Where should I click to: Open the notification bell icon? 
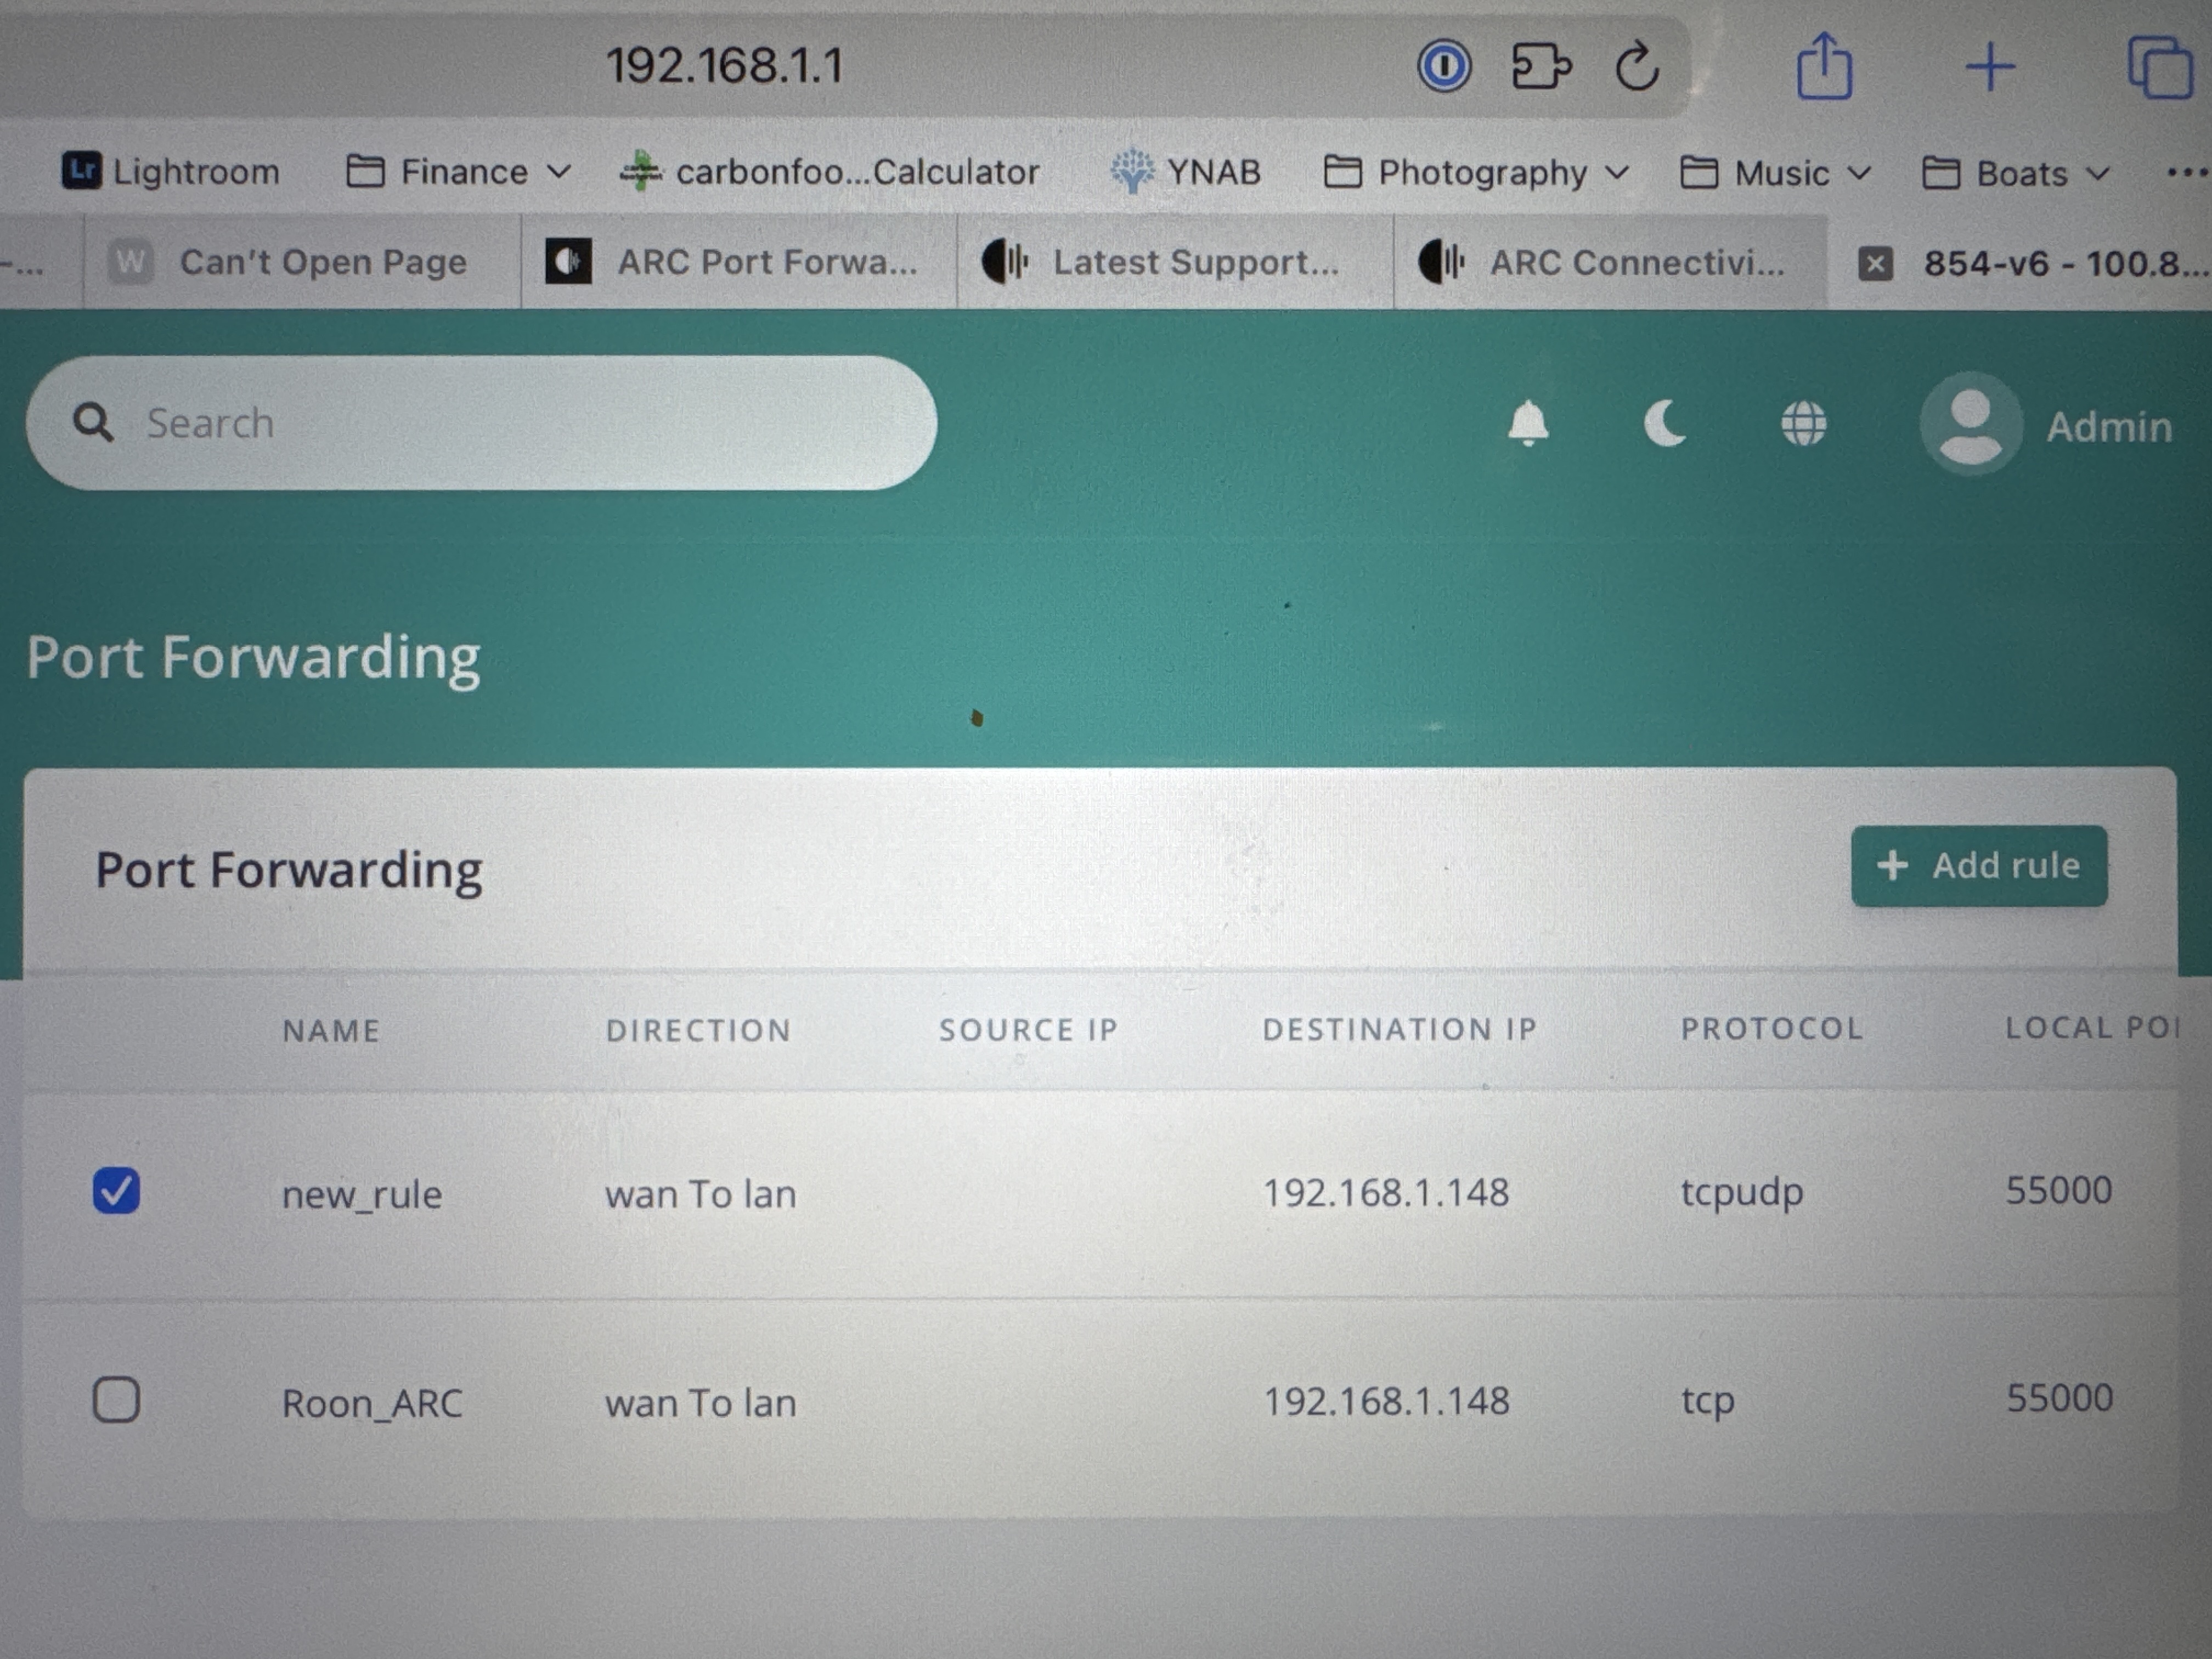pyautogui.click(x=1527, y=424)
